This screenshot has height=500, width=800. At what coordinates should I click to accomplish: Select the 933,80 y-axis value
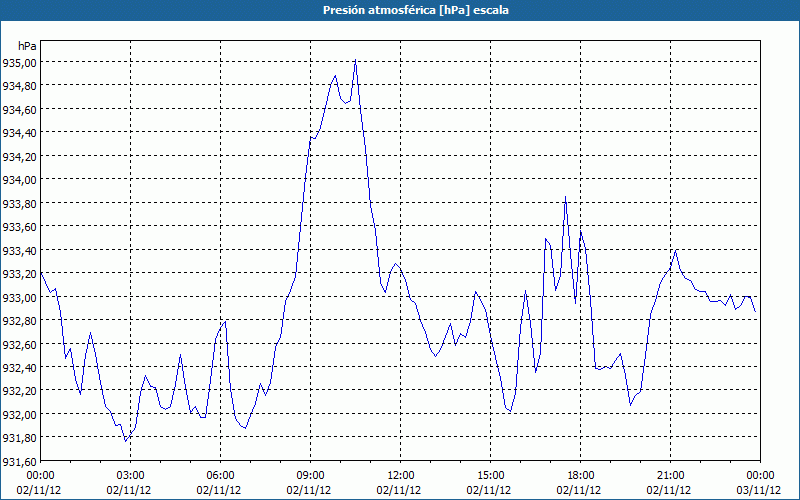click(x=19, y=204)
